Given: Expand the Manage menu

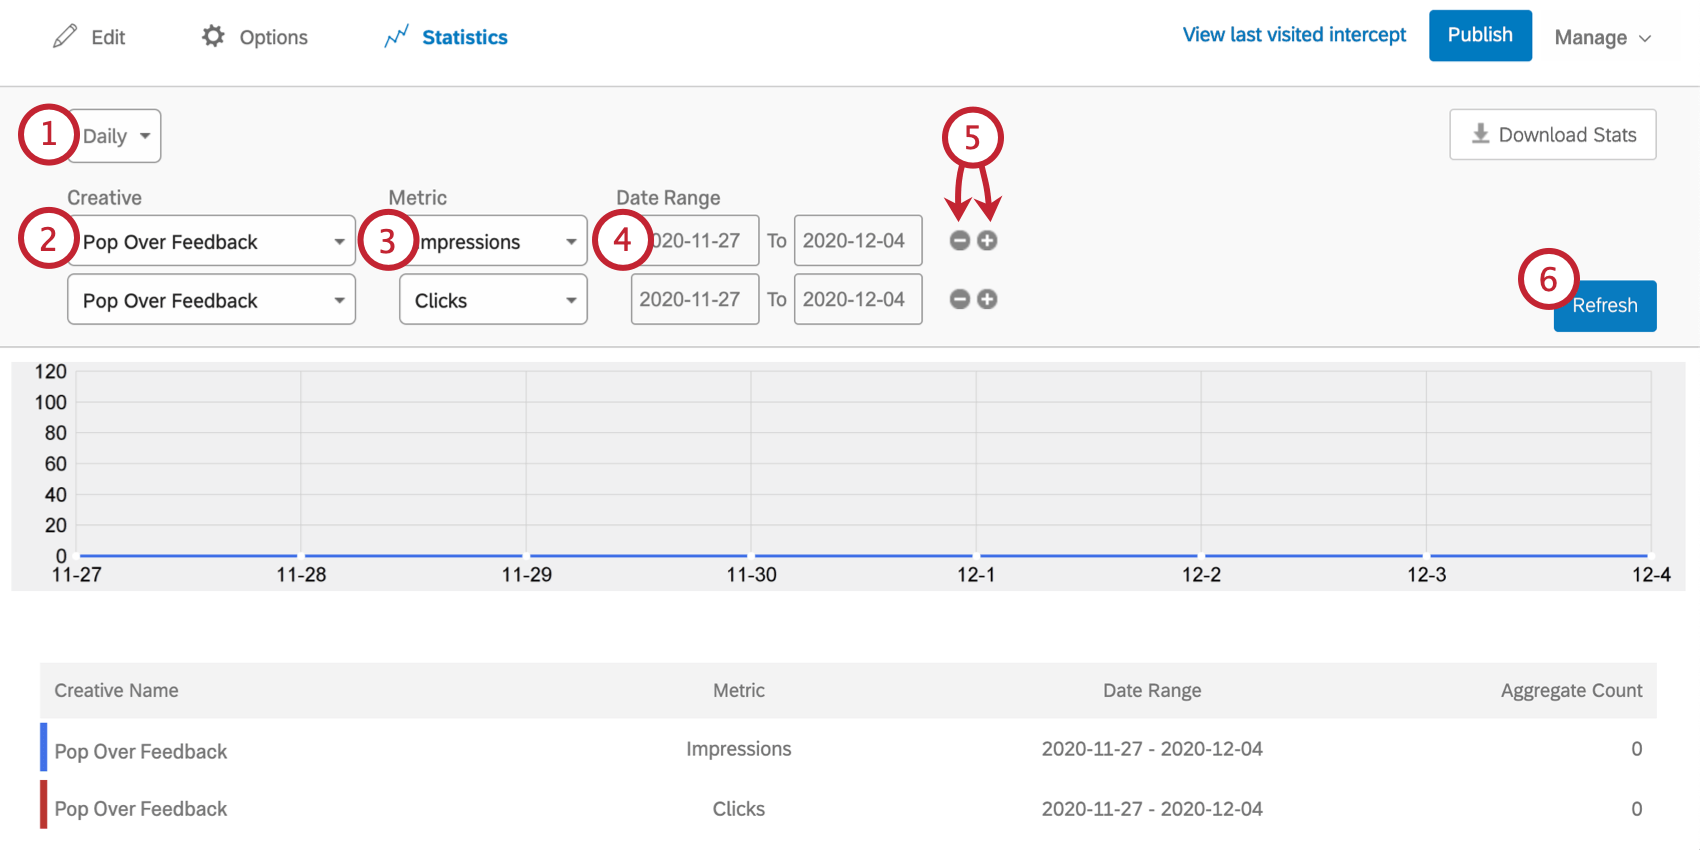Looking at the screenshot, I should click(1602, 38).
